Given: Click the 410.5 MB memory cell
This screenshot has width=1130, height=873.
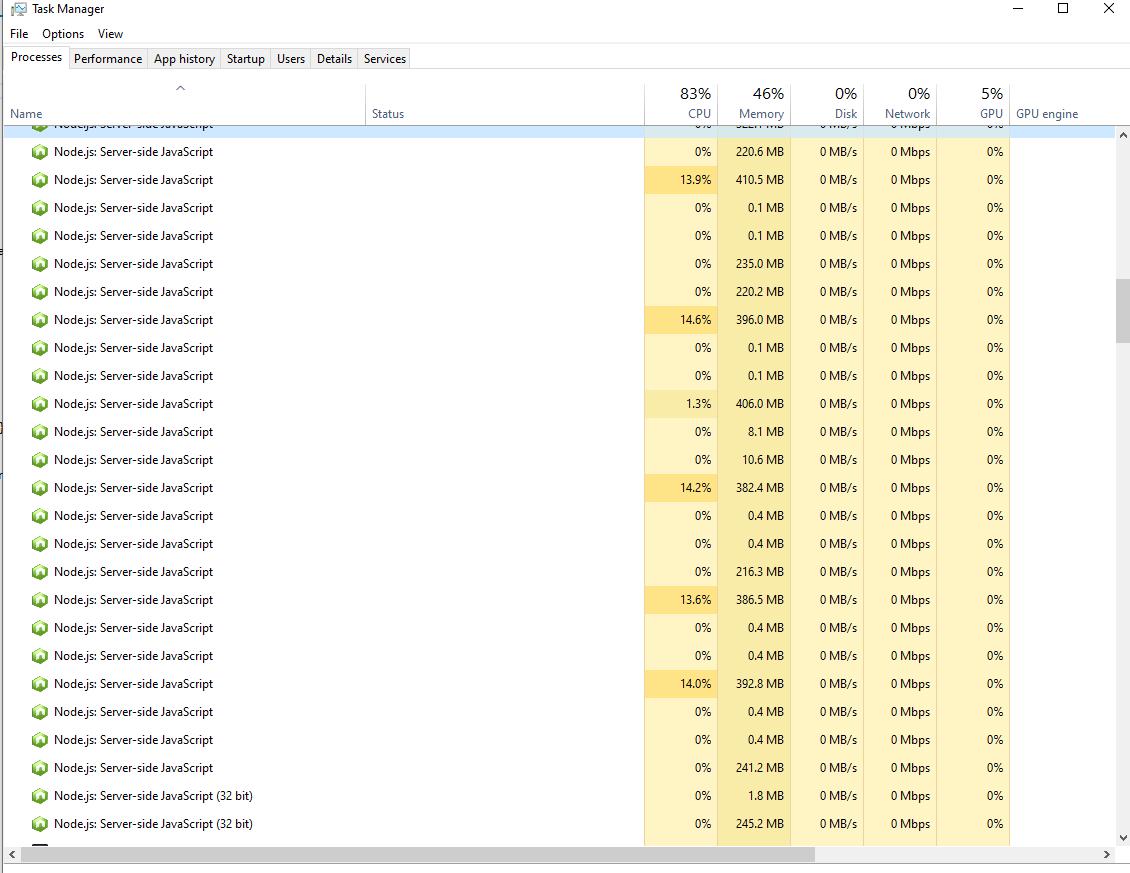Looking at the screenshot, I should [754, 180].
